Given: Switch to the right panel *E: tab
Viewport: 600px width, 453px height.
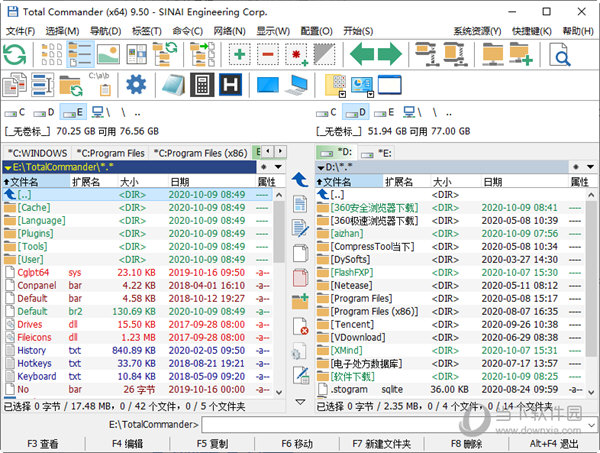Looking at the screenshot, I should (377, 153).
